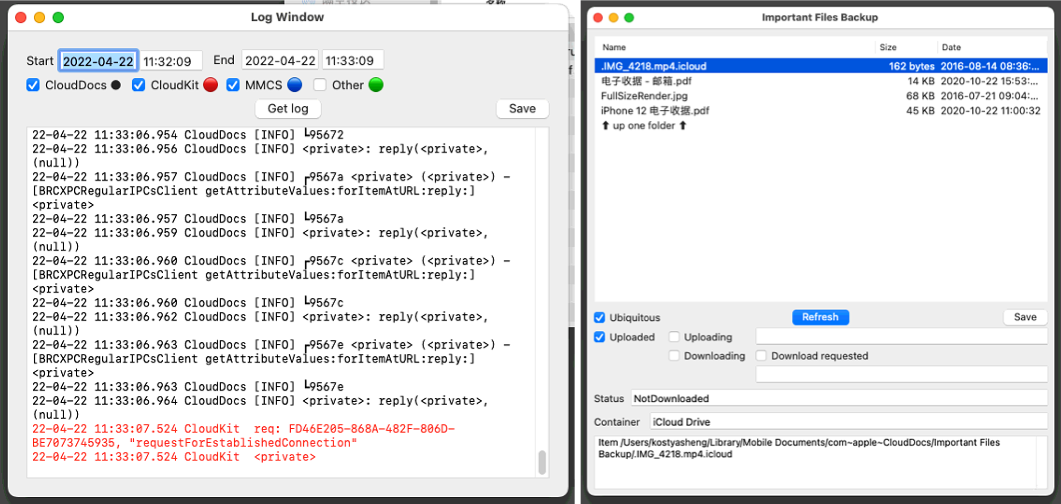The image size is (1061, 504).
Task: Click the blue Refresh button
Action: [820, 317]
